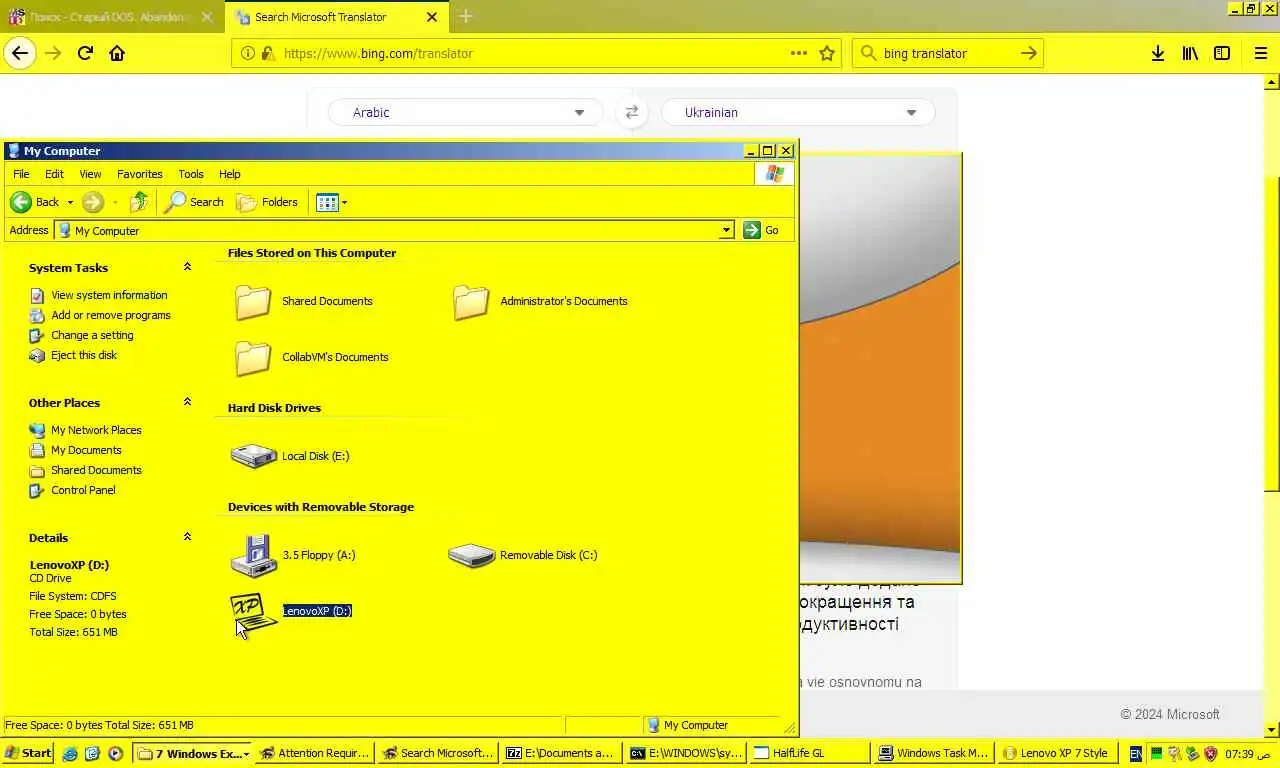Open the Favorites menu
1280x768 pixels.
click(139, 174)
